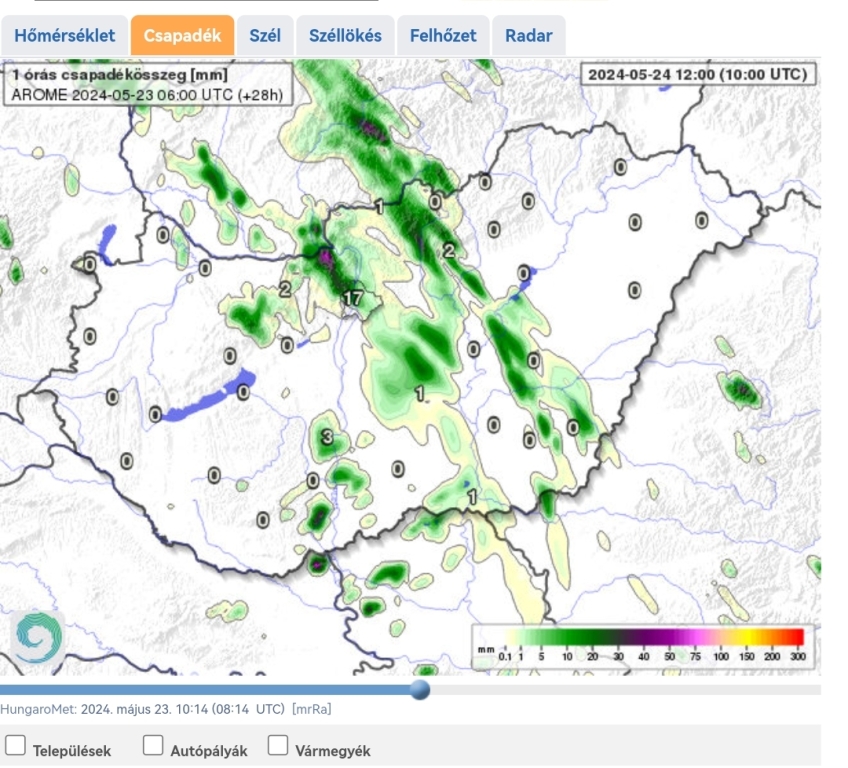The image size is (848, 768).
Task: Open the Szél tab
Action: [265, 36]
